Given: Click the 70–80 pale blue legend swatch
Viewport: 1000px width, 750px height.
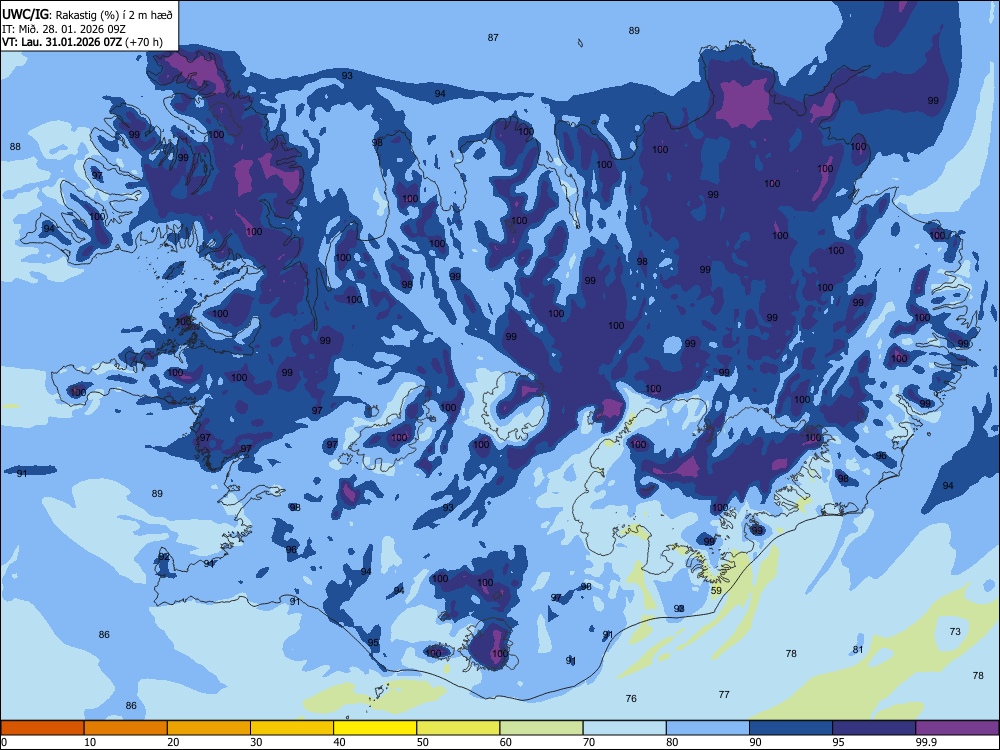Looking at the screenshot, I should tap(624, 728).
